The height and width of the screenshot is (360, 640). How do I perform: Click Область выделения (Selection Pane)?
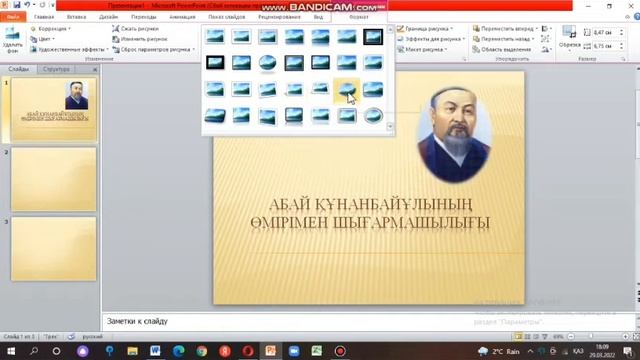502,49
